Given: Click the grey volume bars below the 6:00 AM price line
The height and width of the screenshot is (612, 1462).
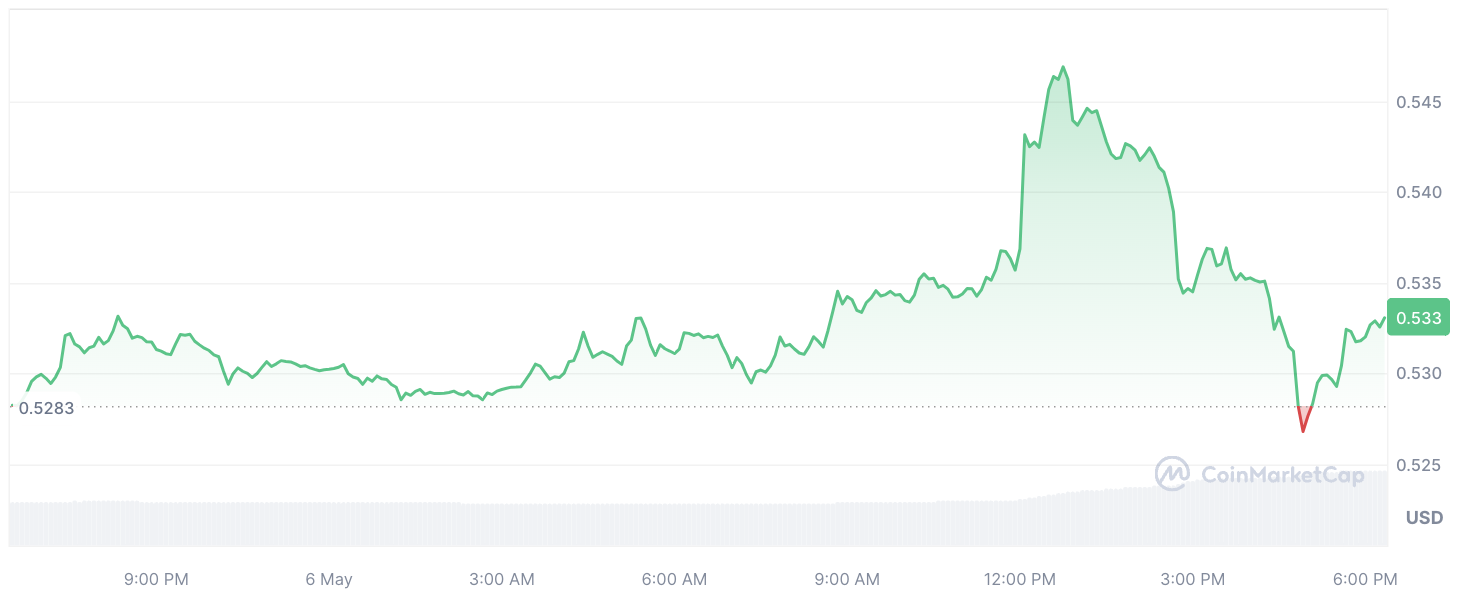Looking at the screenshot, I should pyautogui.click(x=674, y=525).
